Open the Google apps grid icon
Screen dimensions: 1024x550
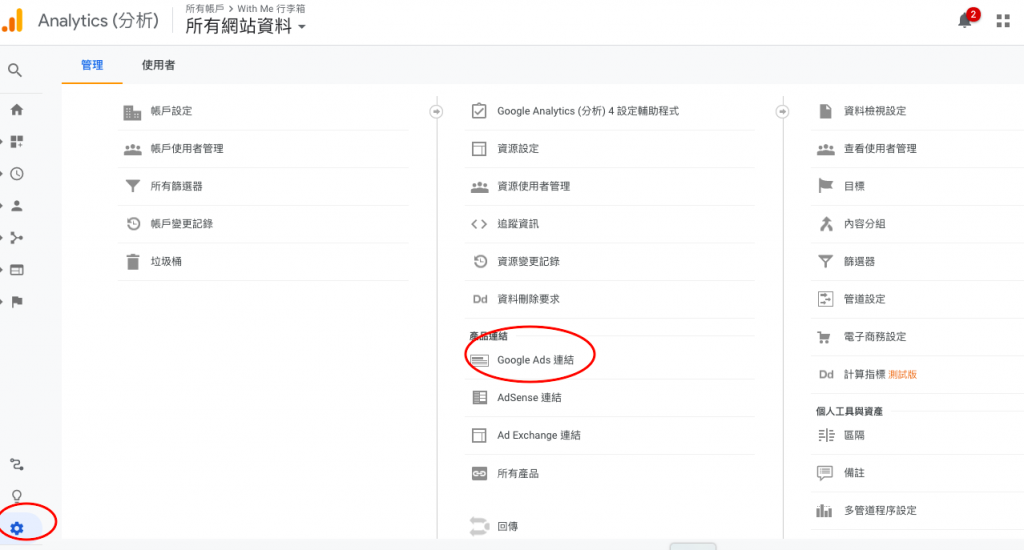click(1003, 21)
